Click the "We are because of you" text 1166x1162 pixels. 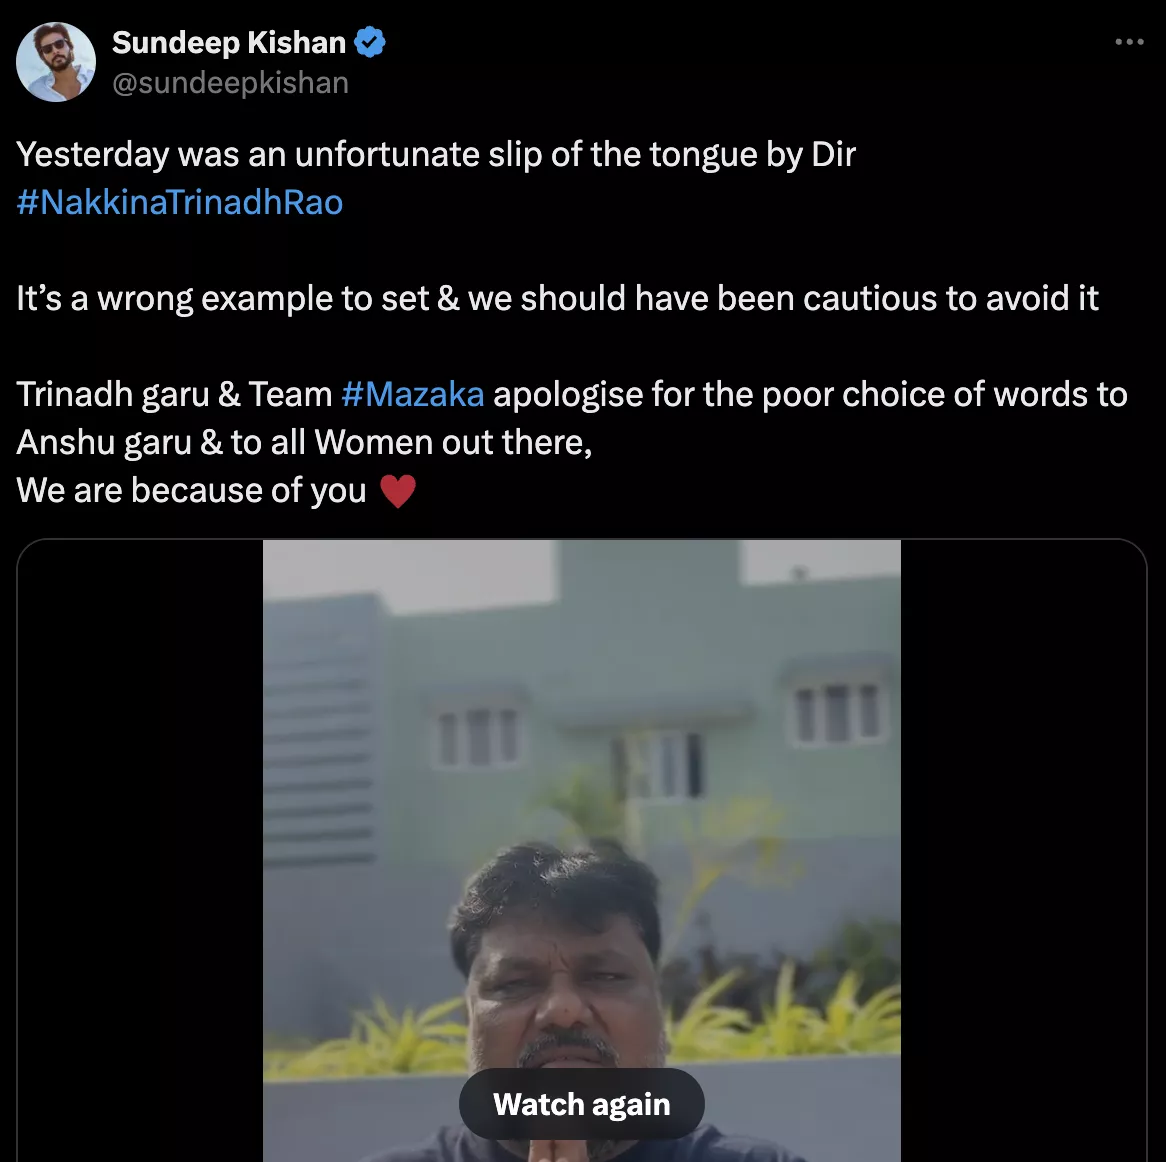pos(191,491)
